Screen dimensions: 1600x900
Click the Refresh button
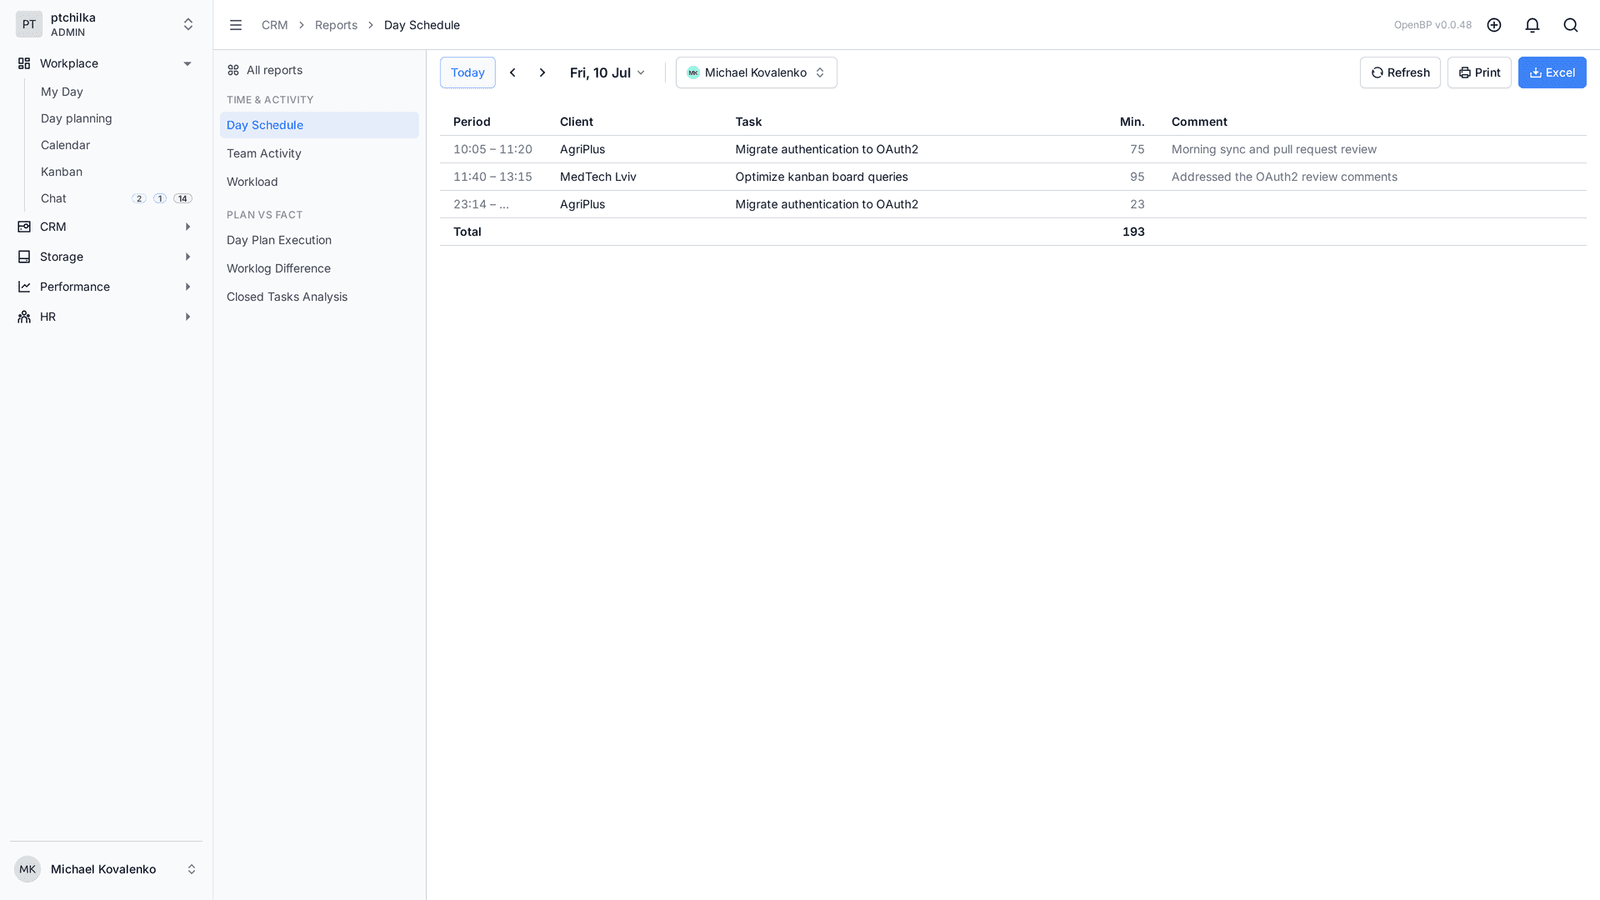click(x=1400, y=73)
